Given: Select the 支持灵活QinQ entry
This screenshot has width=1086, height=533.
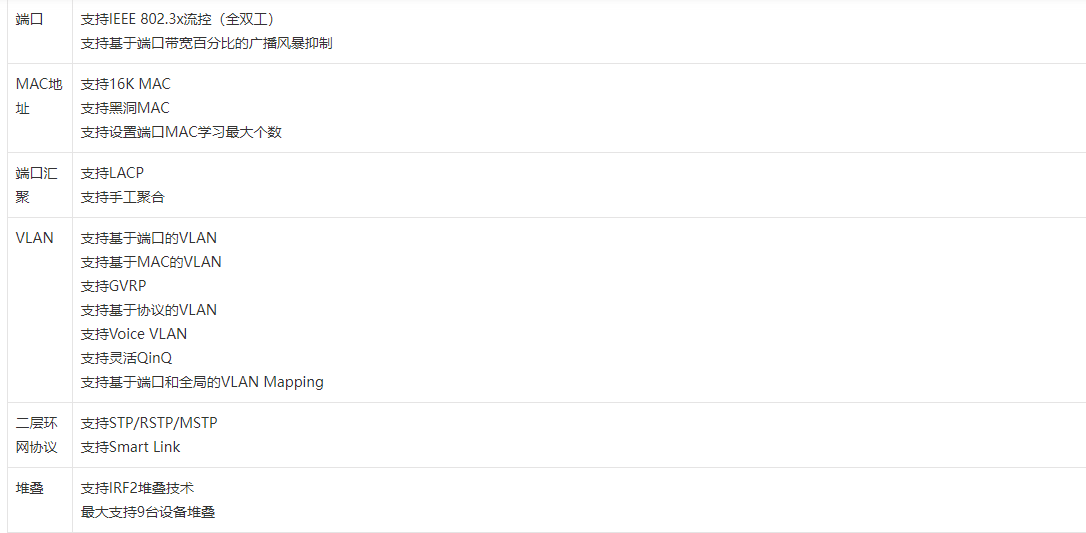Looking at the screenshot, I should (x=126, y=358).
